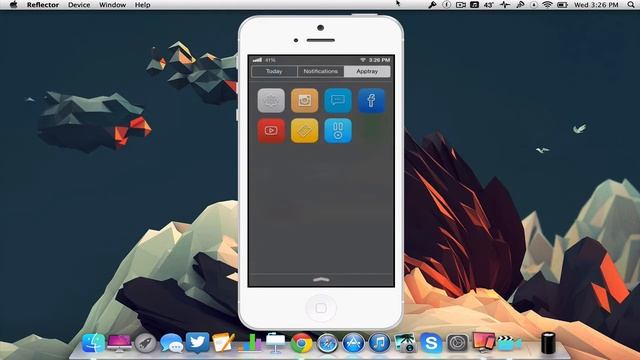Click the 43° temperature menu item

pyautogui.click(x=489, y=5)
